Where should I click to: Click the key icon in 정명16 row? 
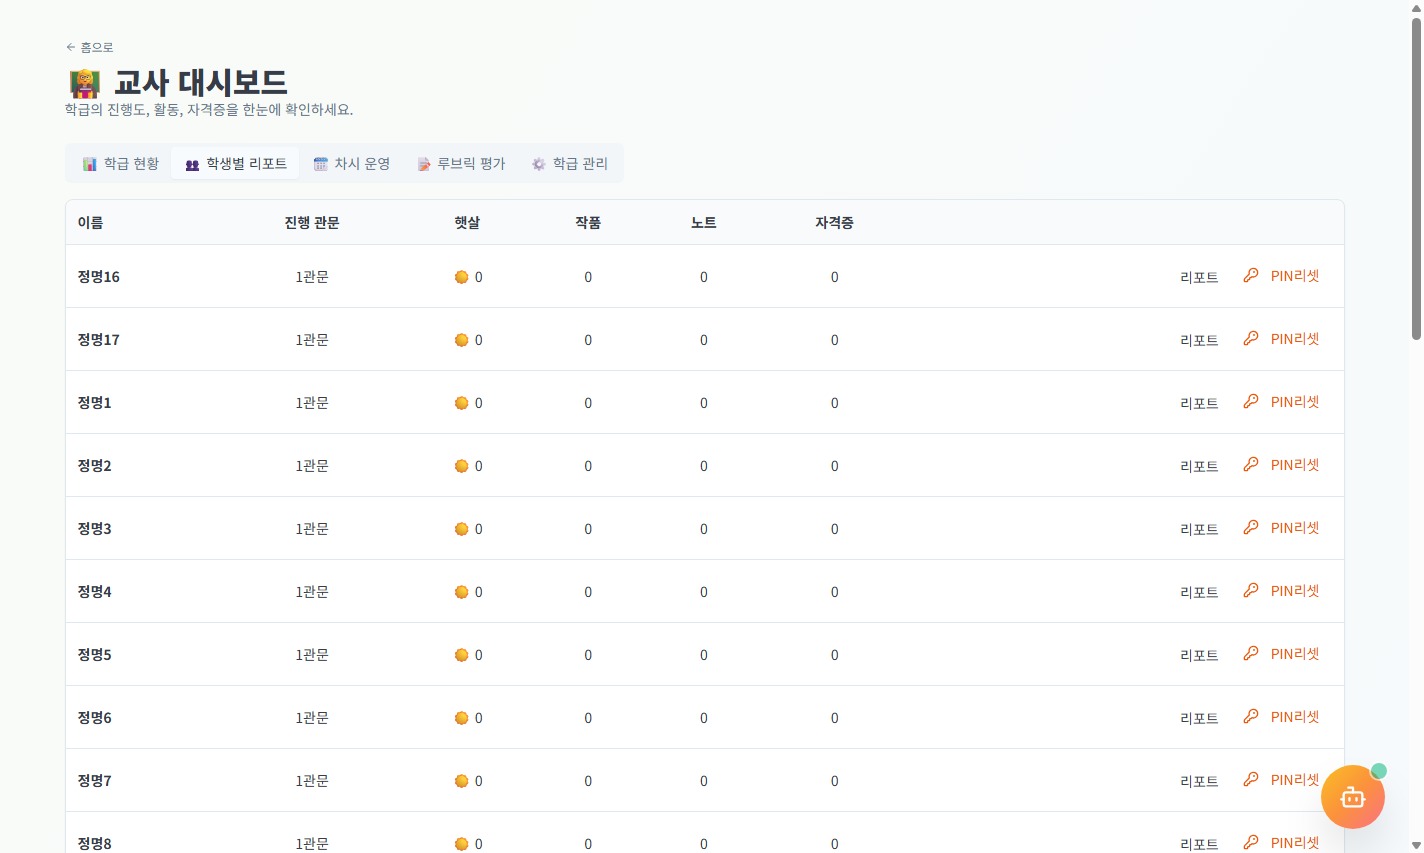1251,275
